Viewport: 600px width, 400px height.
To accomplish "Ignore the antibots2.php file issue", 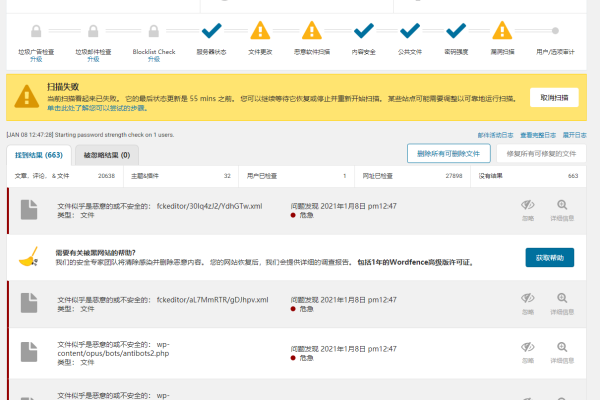I will [528, 350].
